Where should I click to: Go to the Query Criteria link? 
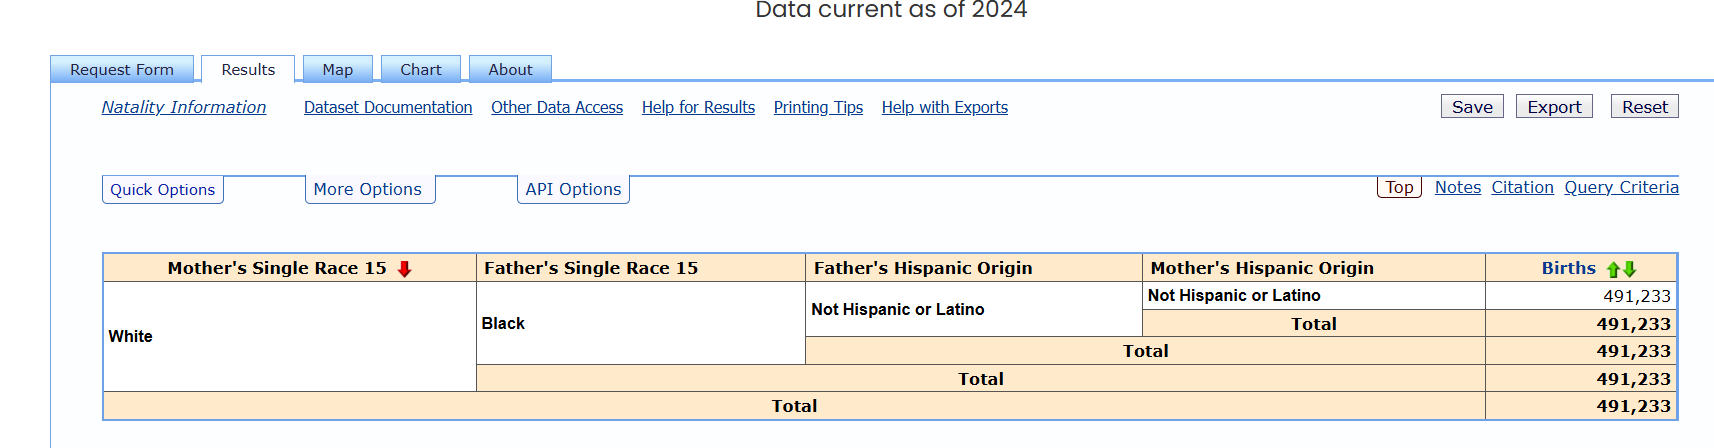[1621, 188]
